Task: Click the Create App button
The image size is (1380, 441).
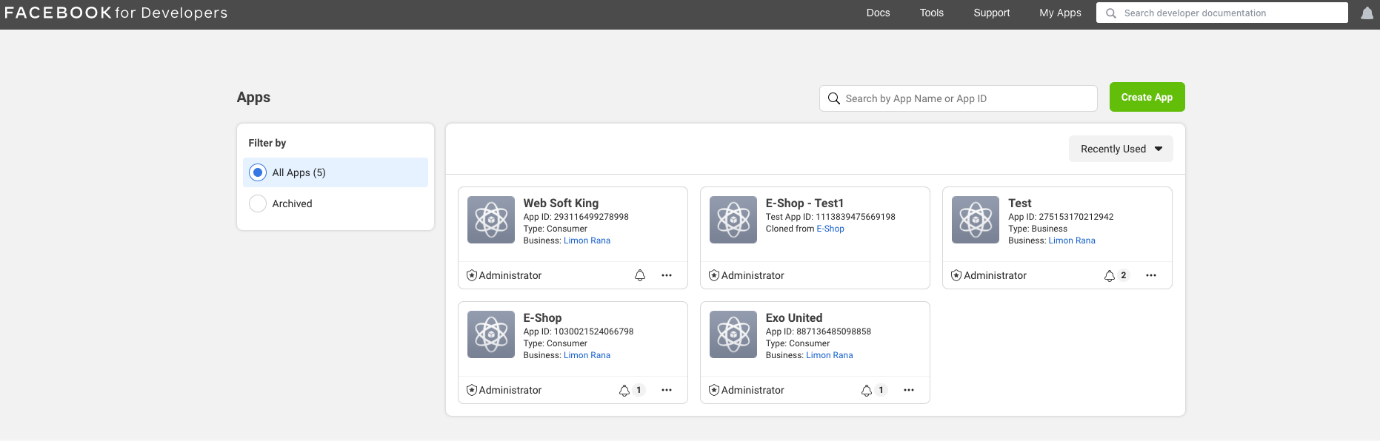Action: click(1147, 97)
